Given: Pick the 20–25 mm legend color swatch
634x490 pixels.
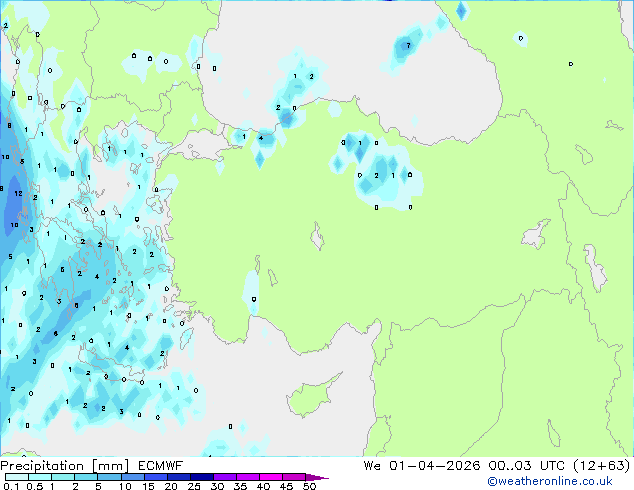Looking at the screenshot, I should tap(178, 477).
